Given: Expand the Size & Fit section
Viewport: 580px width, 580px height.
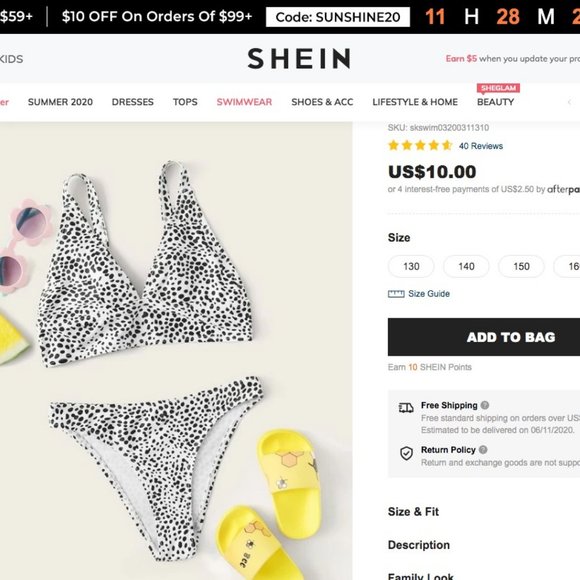Looking at the screenshot, I should click(413, 512).
